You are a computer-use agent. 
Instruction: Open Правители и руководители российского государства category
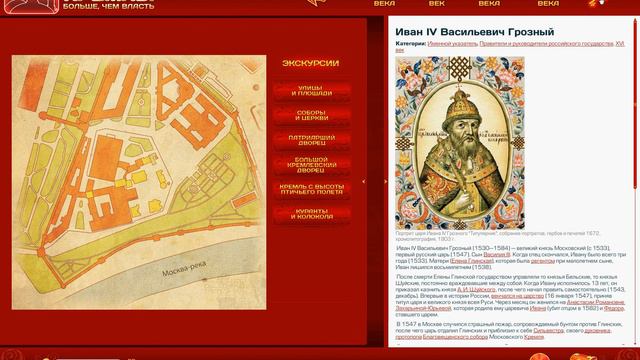tap(546, 44)
